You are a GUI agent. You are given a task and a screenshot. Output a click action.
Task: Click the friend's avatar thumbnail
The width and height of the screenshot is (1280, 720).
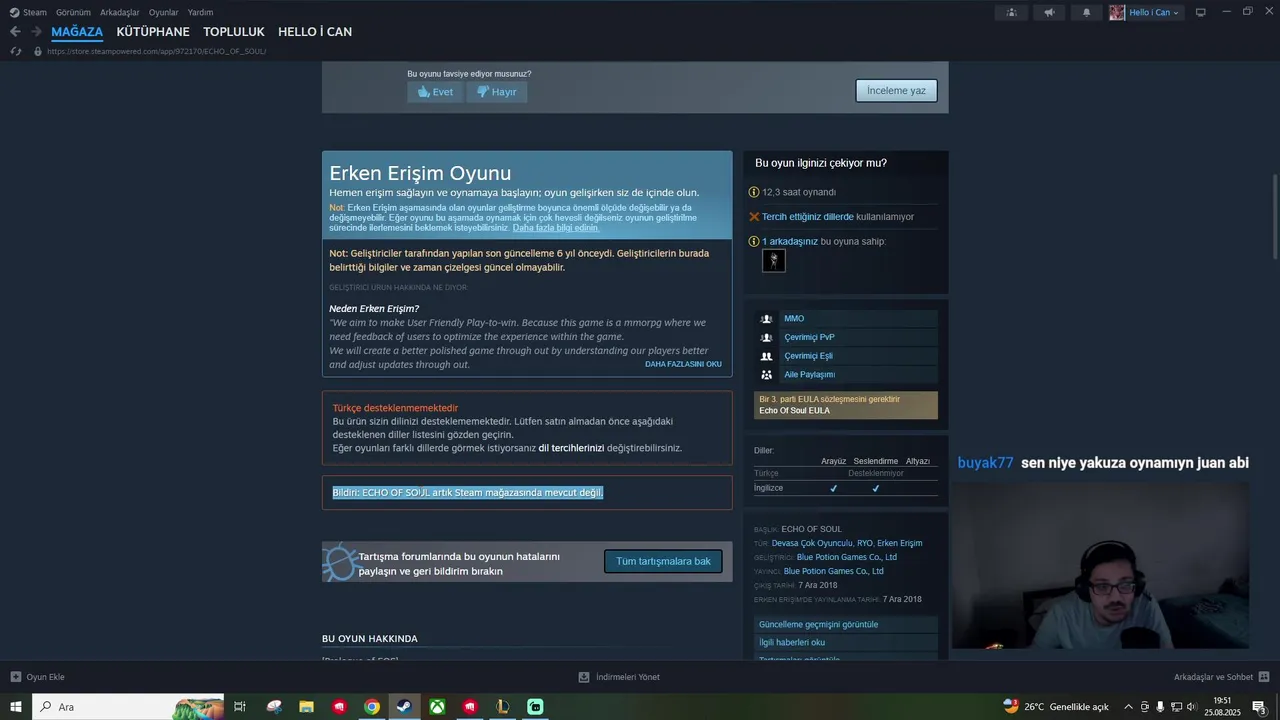(x=774, y=260)
